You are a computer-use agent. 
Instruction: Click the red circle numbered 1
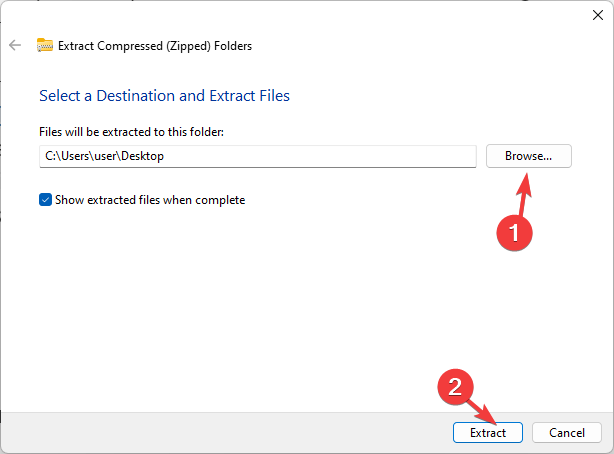pyautogui.click(x=514, y=231)
